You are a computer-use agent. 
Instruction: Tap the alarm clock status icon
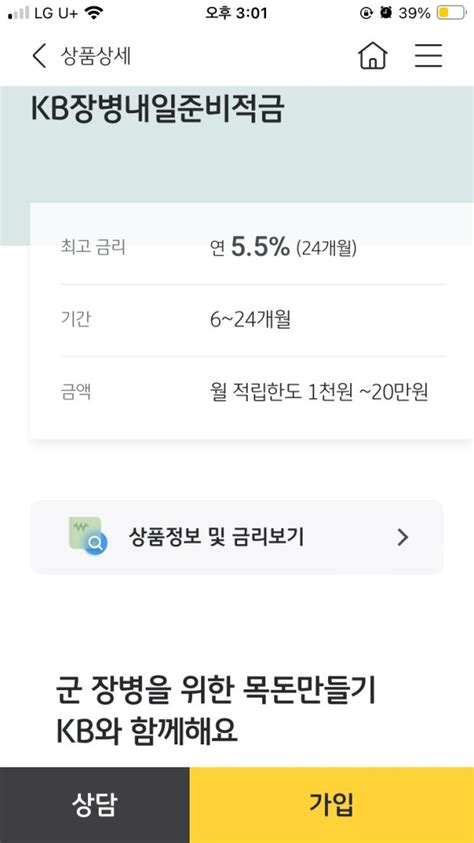(385, 13)
